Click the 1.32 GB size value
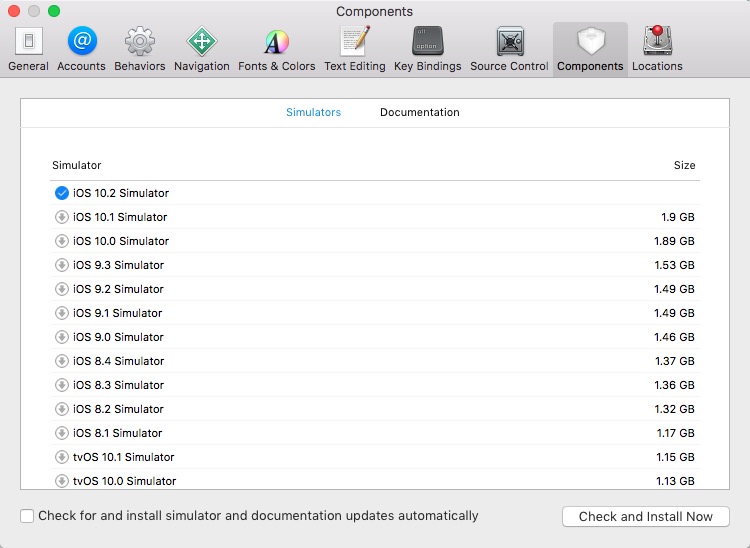The height and width of the screenshot is (548, 750). (x=674, y=409)
